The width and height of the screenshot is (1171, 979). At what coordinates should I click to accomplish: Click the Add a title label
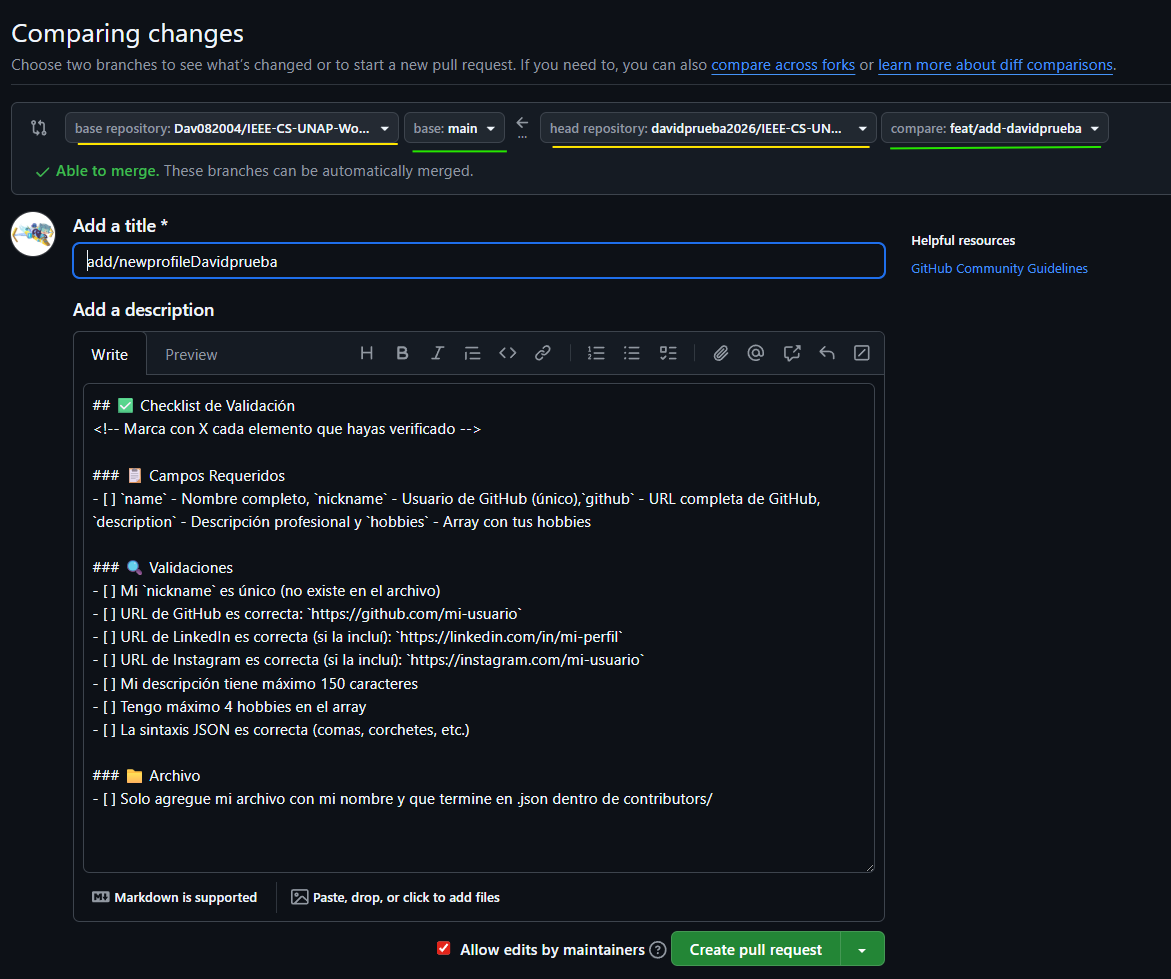pos(120,226)
